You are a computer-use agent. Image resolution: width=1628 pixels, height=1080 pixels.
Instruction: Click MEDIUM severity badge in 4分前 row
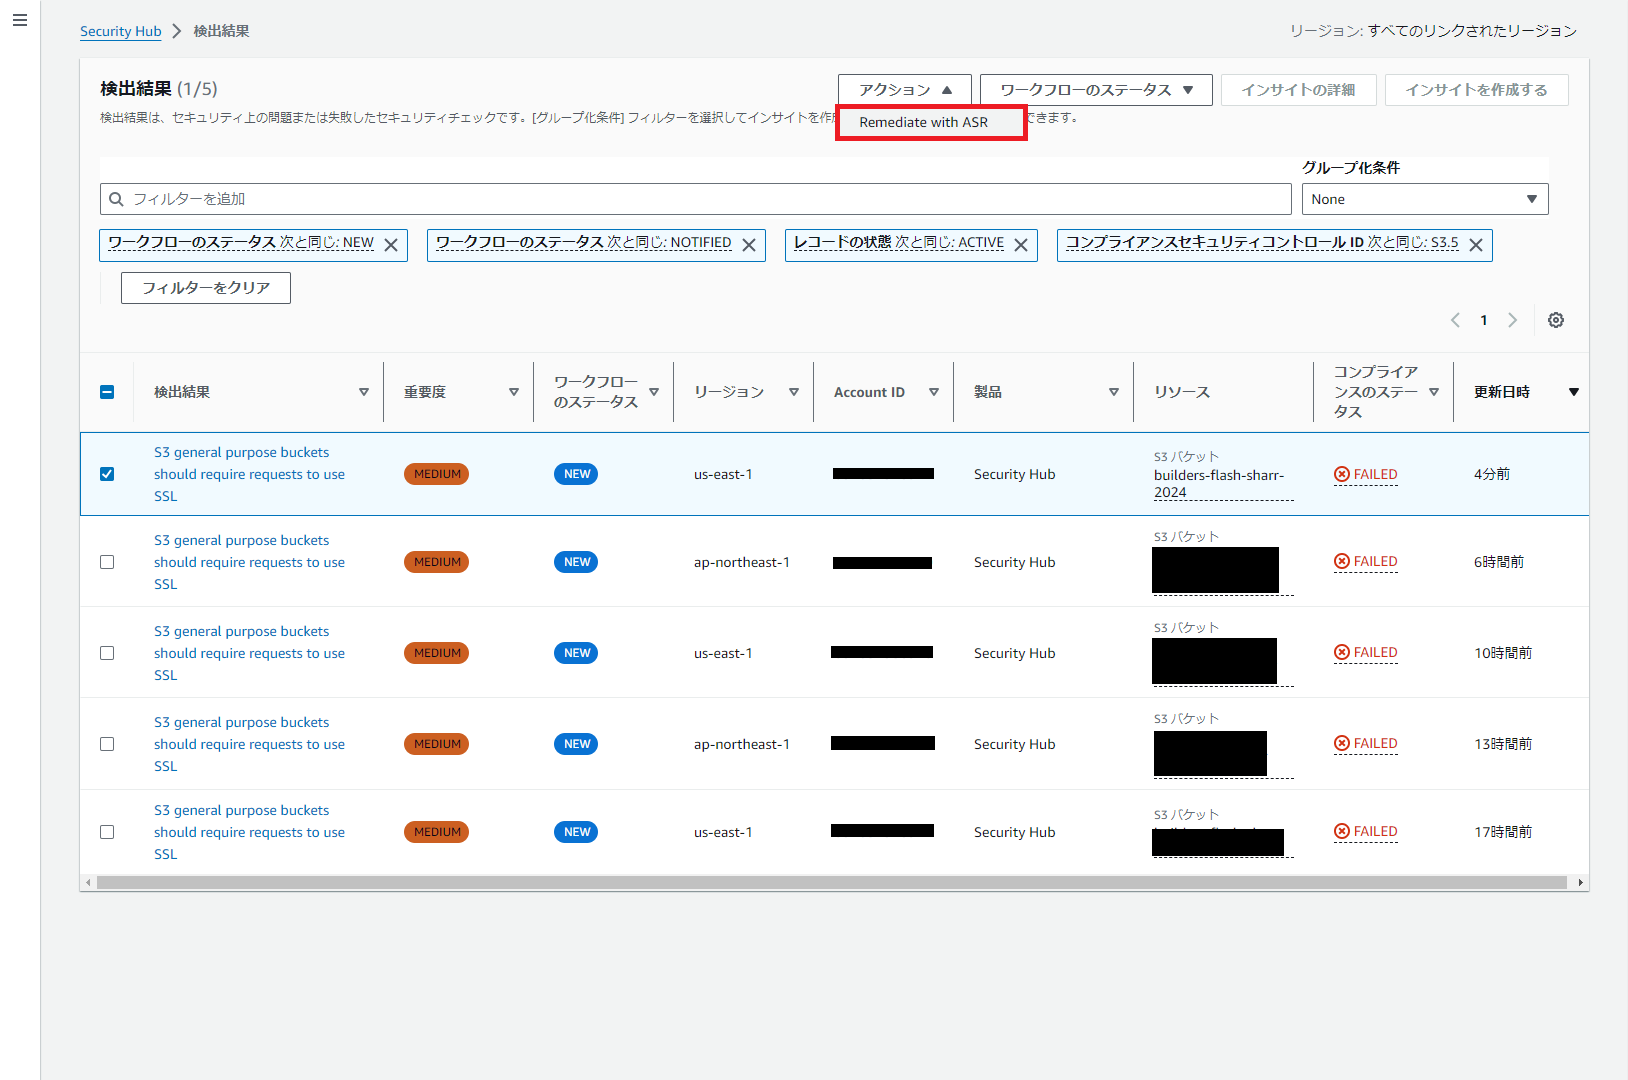point(437,474)
